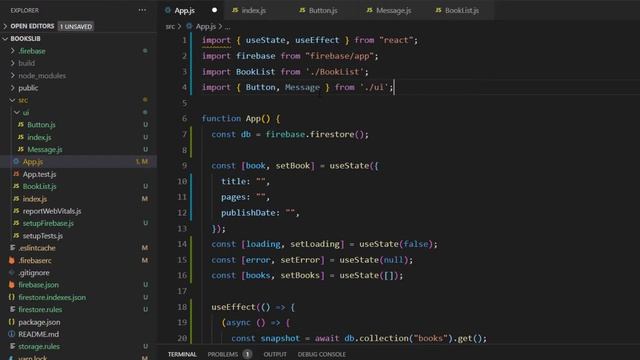Image resolution: width=640 pixels, height=360 pixels.
Task: Open the Debug Console panel tab
Action: (322, 354)
